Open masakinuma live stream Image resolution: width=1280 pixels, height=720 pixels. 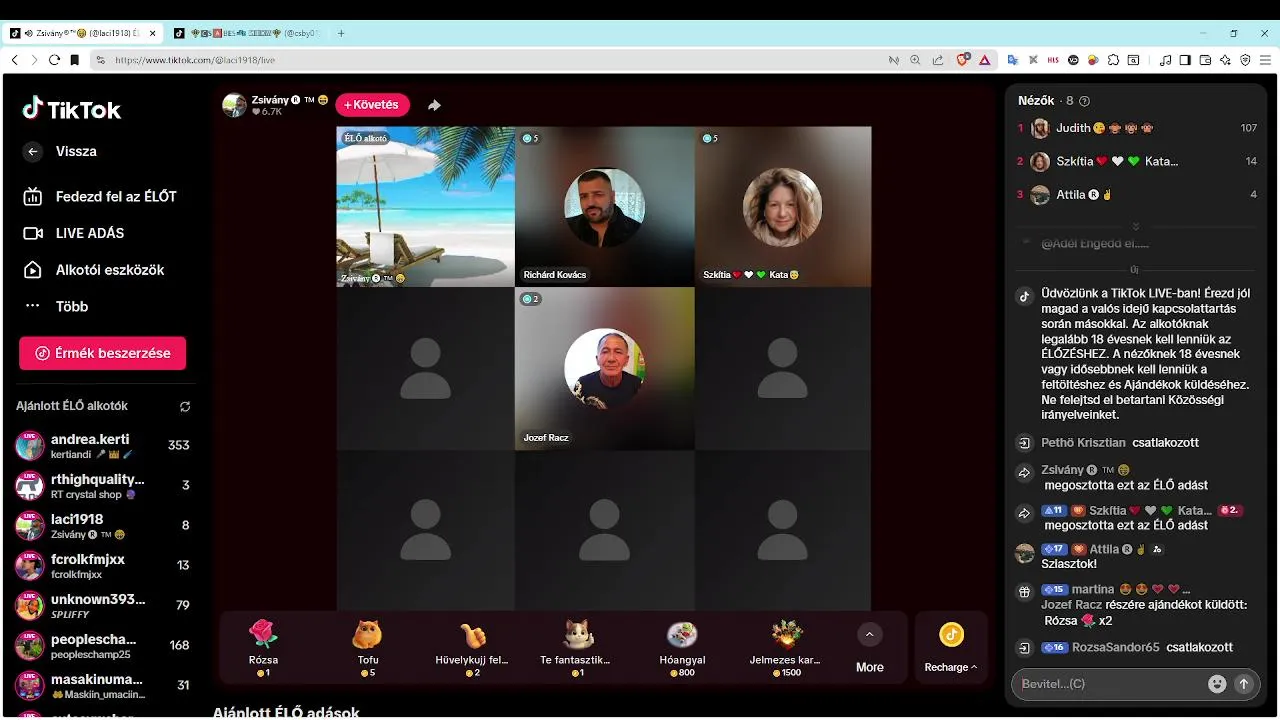[103, 686]
